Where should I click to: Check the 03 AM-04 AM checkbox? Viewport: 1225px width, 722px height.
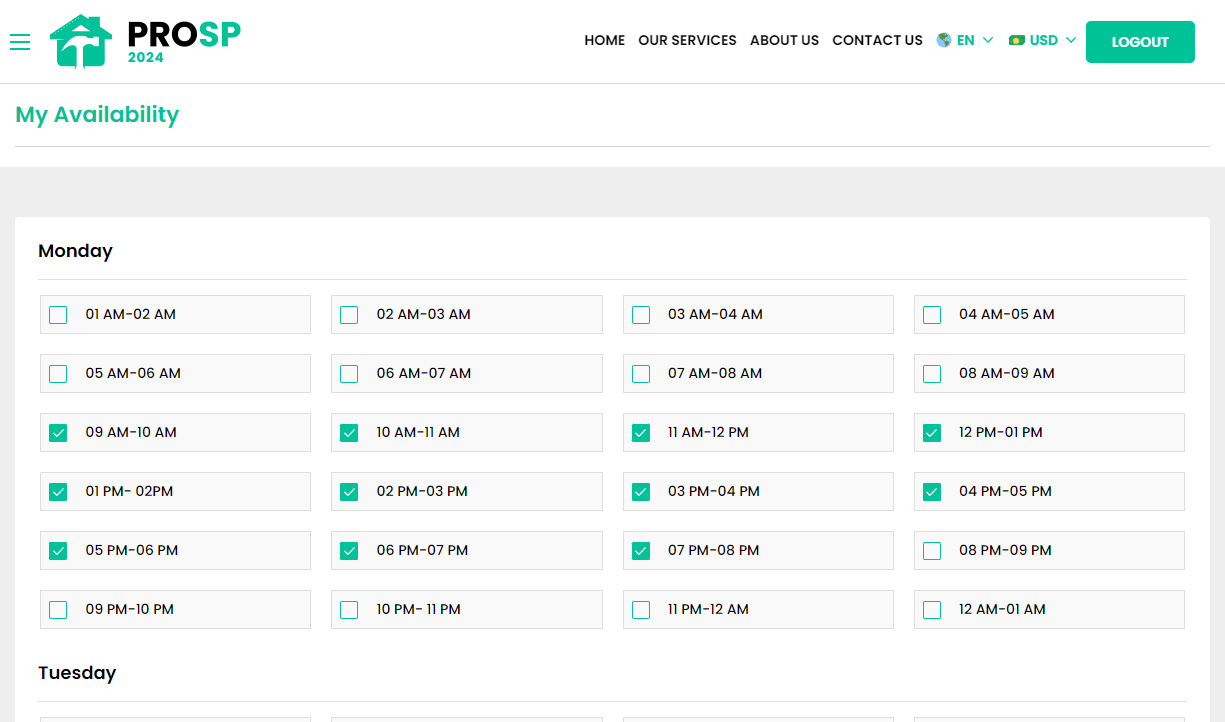(641, 315)
